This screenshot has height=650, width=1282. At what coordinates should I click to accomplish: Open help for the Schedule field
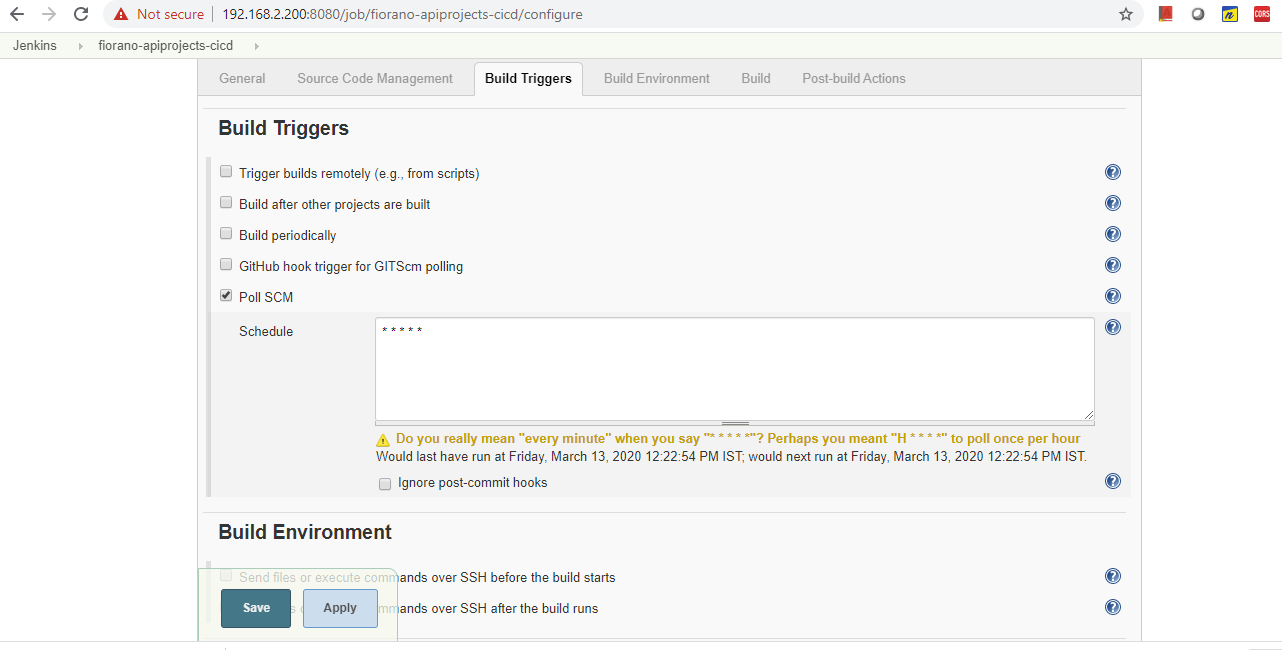[1112, 327]
